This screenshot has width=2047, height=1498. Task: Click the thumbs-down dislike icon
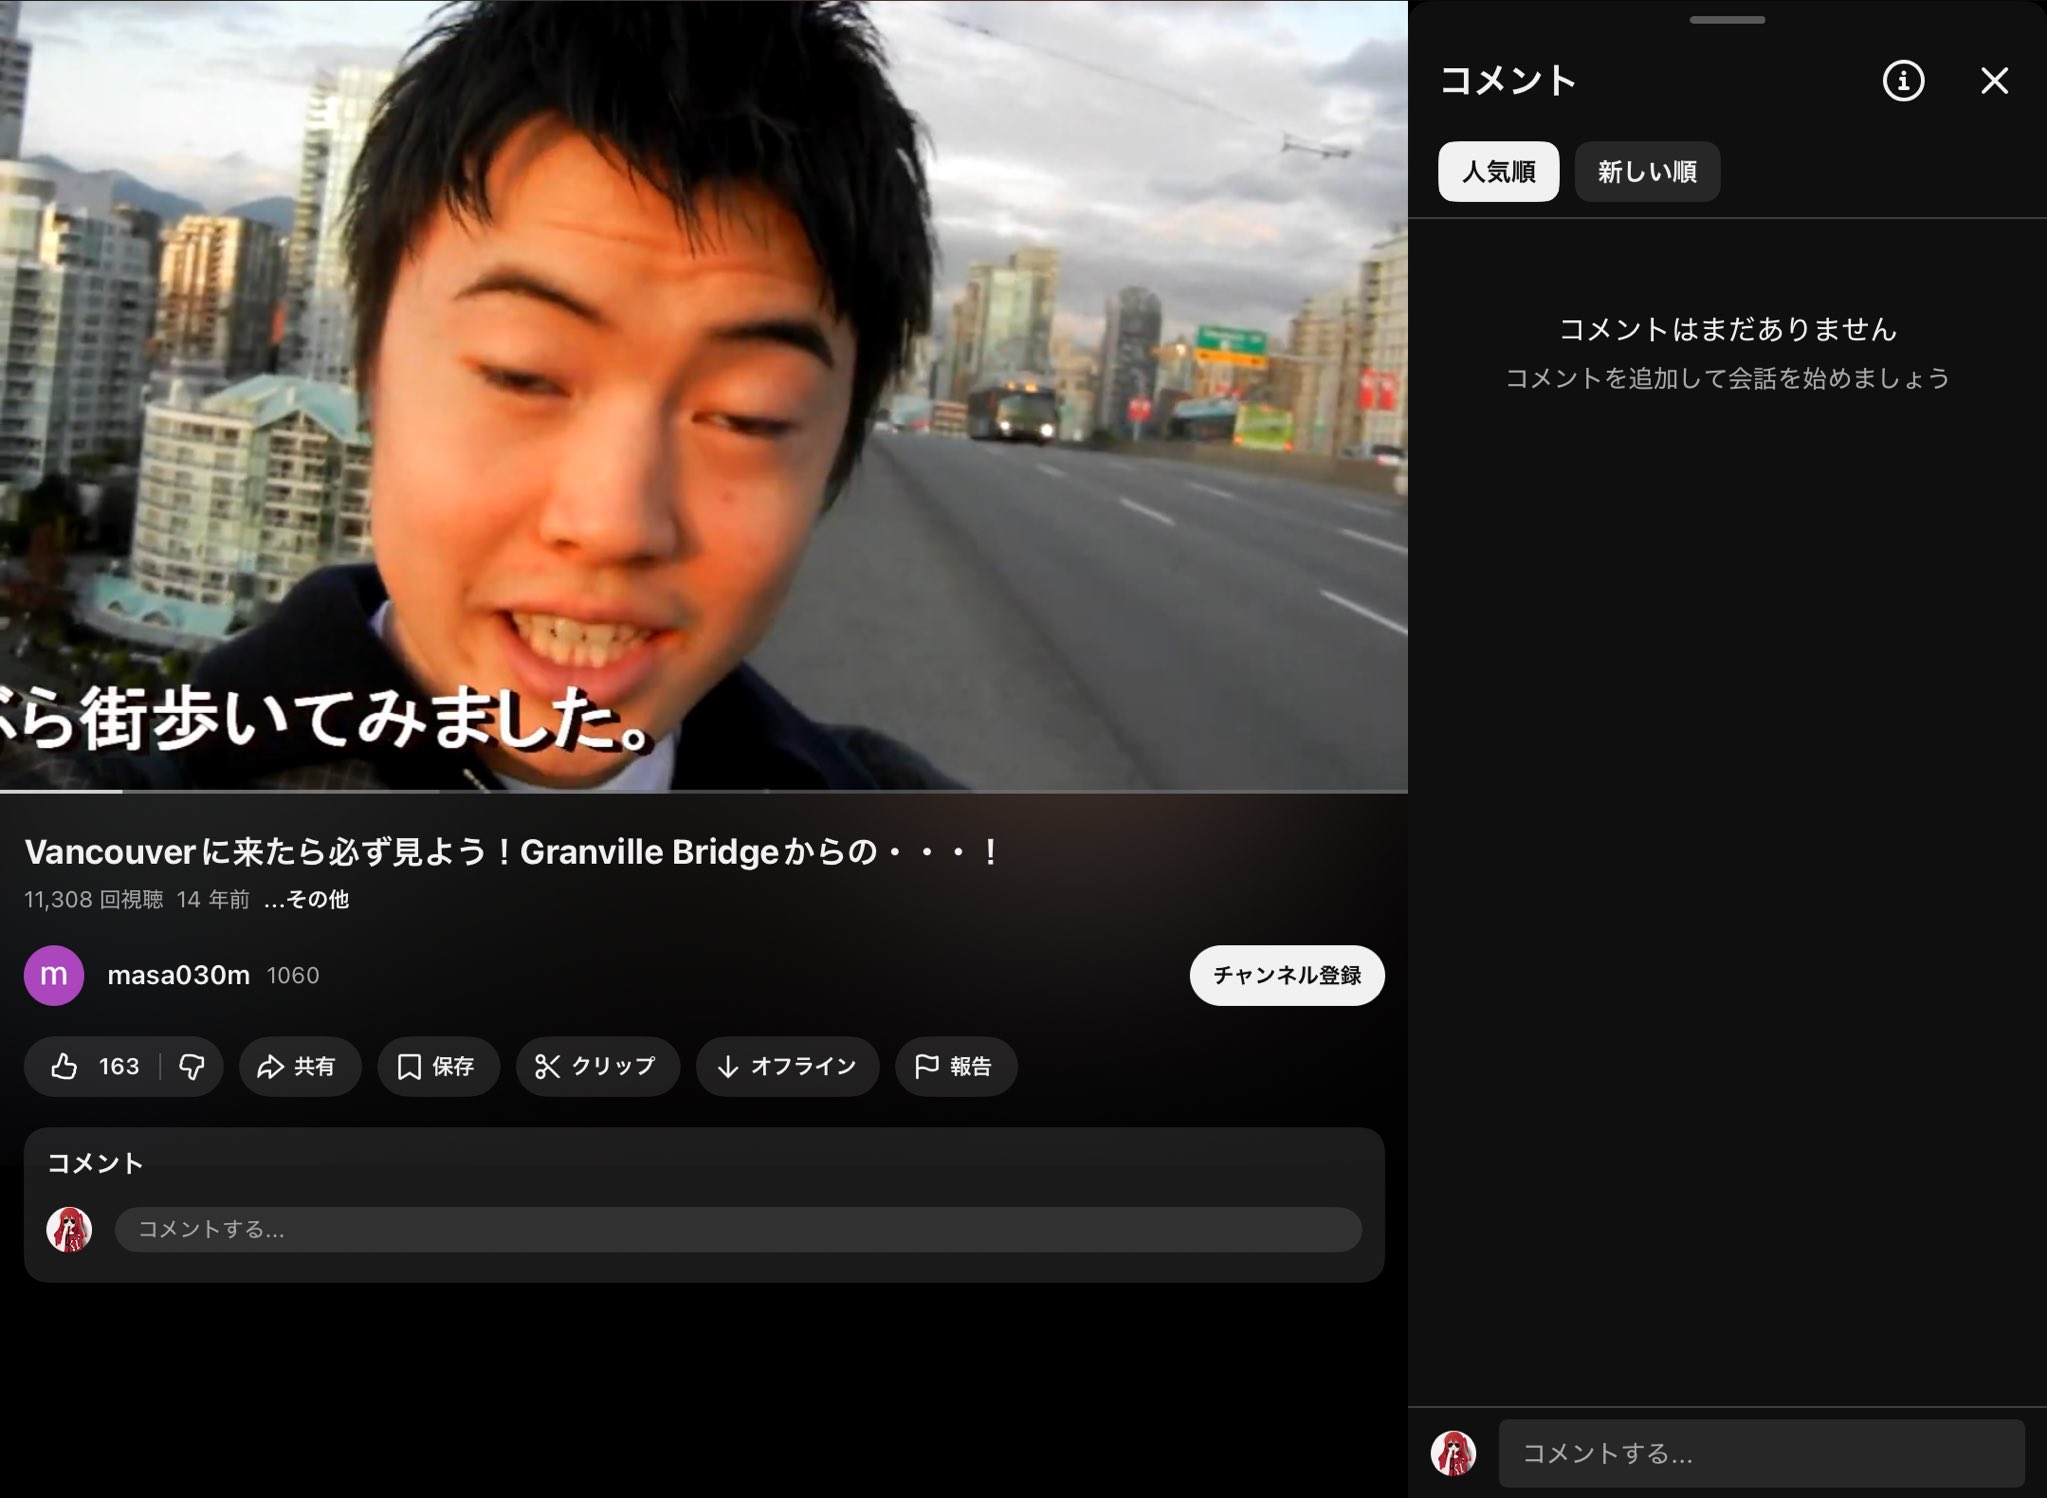point(192,1066)
